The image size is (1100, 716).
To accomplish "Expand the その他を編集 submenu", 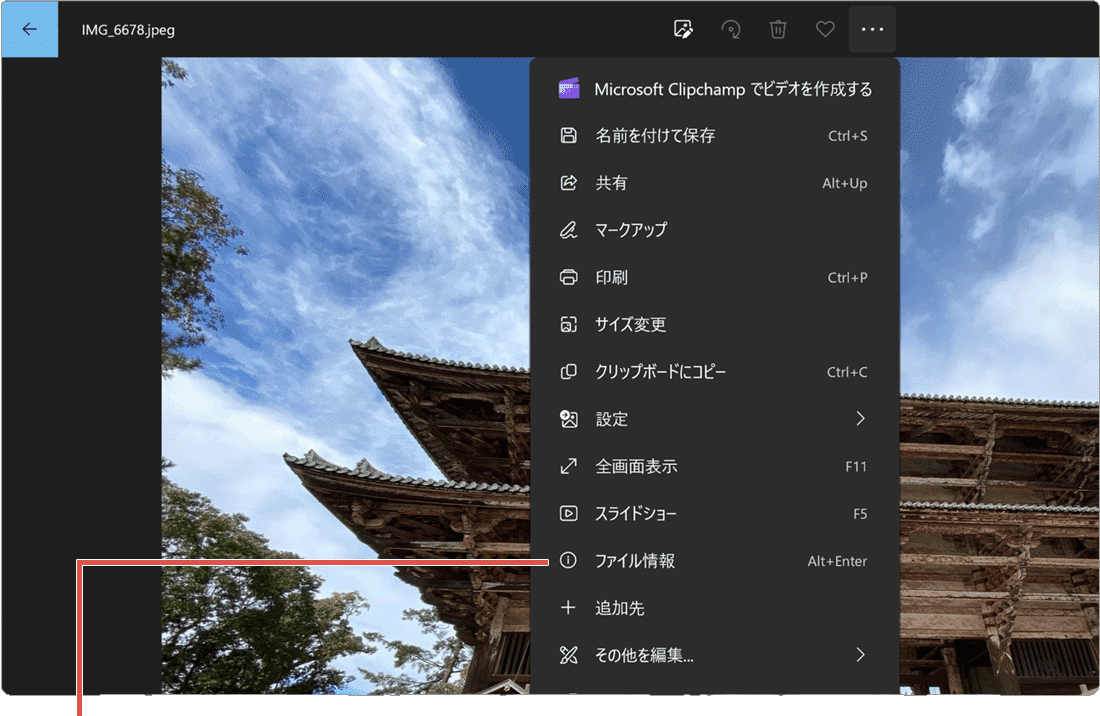I will [x=700, y=655].
